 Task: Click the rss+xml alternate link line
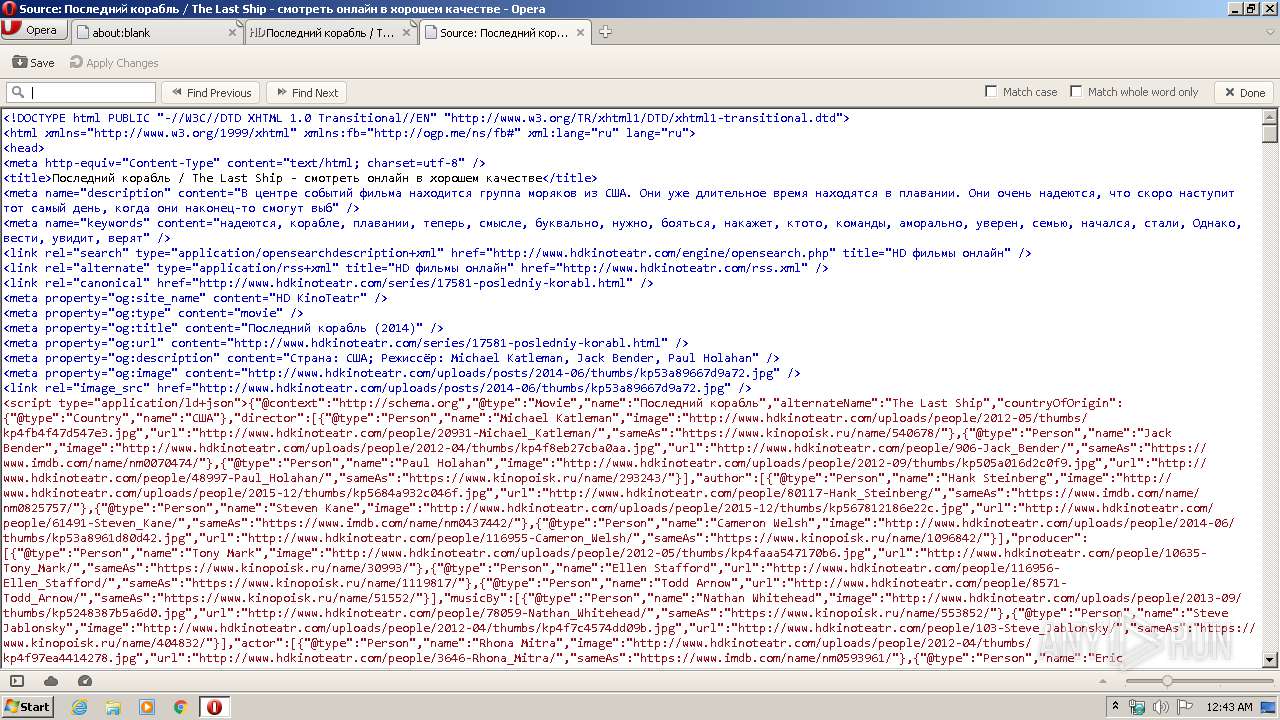416,268
